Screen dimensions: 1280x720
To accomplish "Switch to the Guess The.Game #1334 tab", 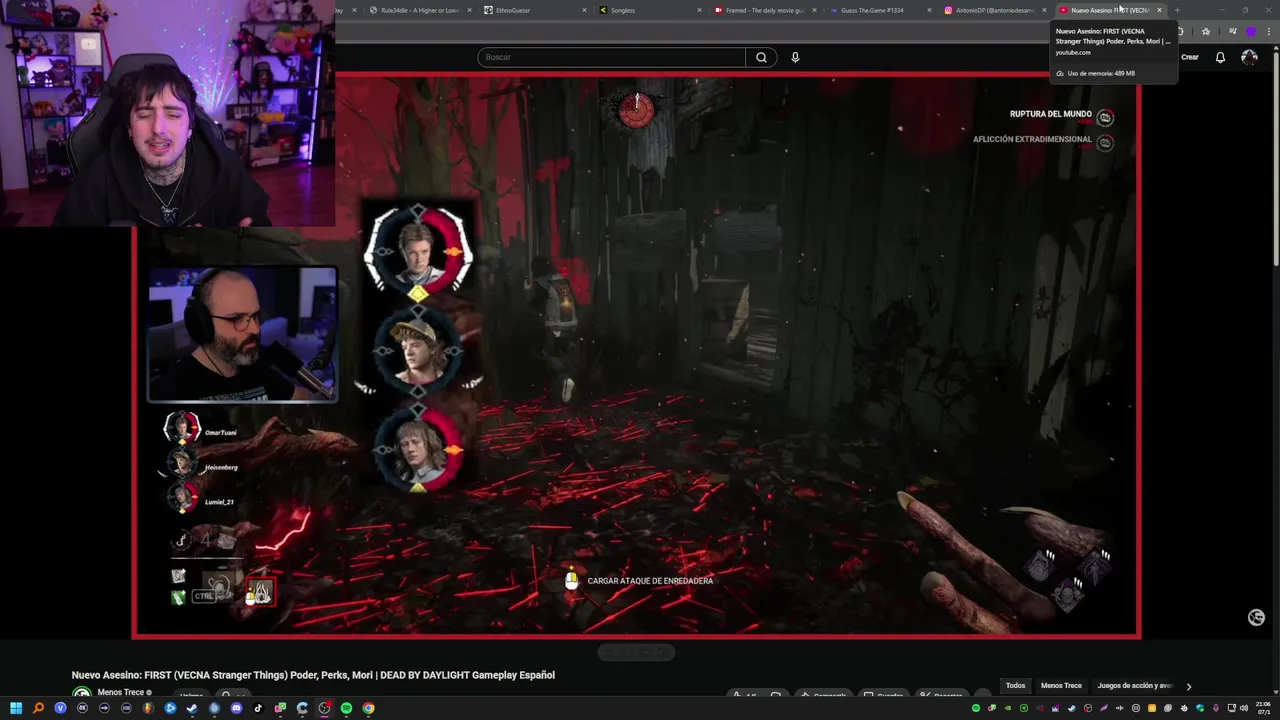I will (x=878, y=10).
